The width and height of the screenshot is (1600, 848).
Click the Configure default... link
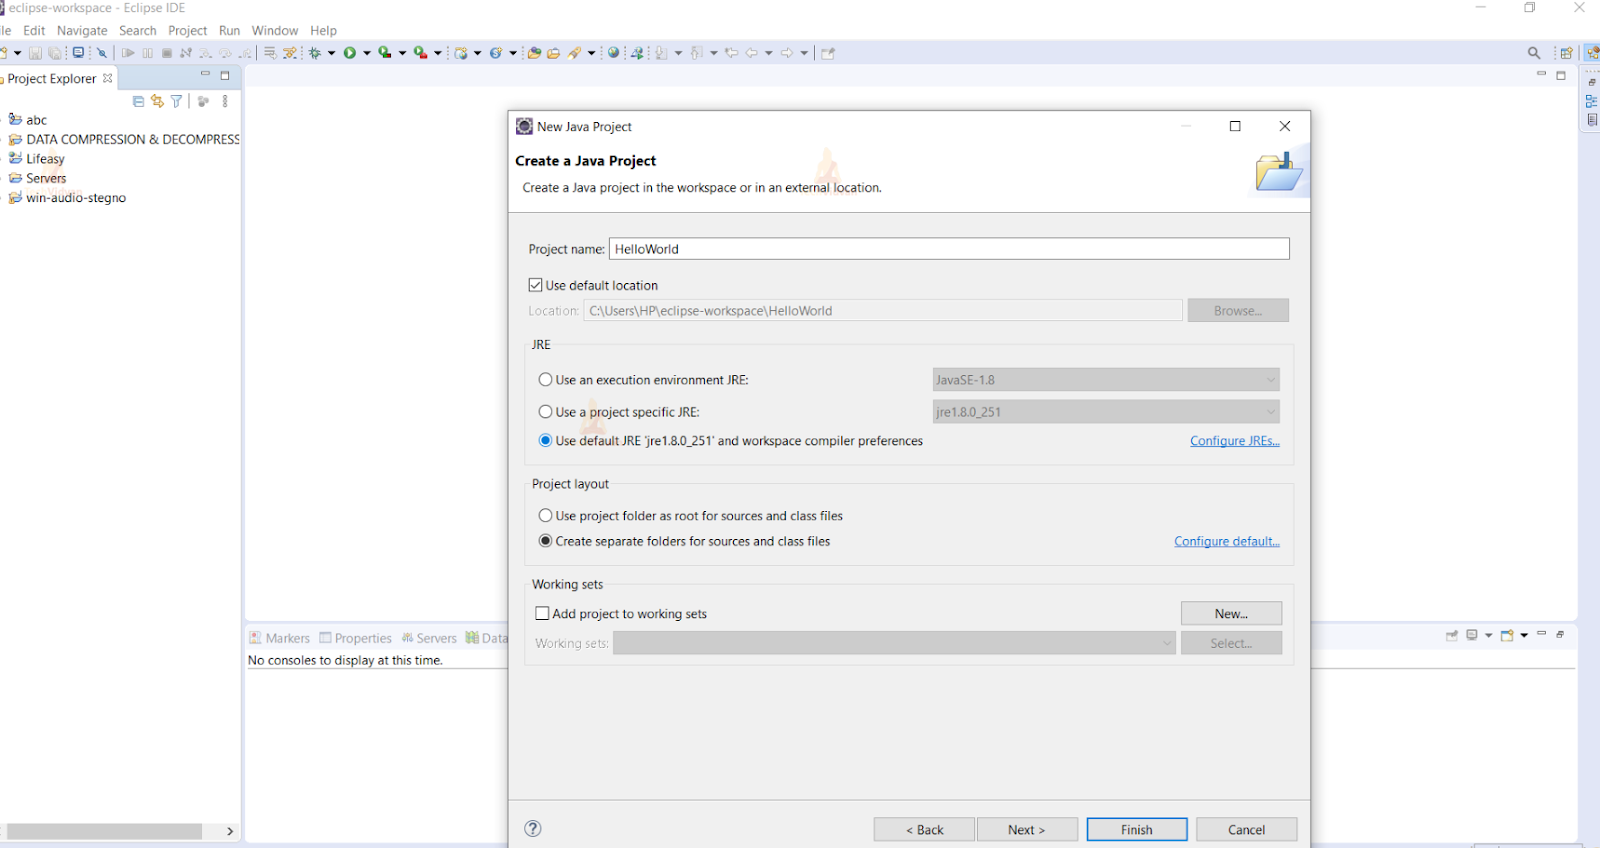1227,541
